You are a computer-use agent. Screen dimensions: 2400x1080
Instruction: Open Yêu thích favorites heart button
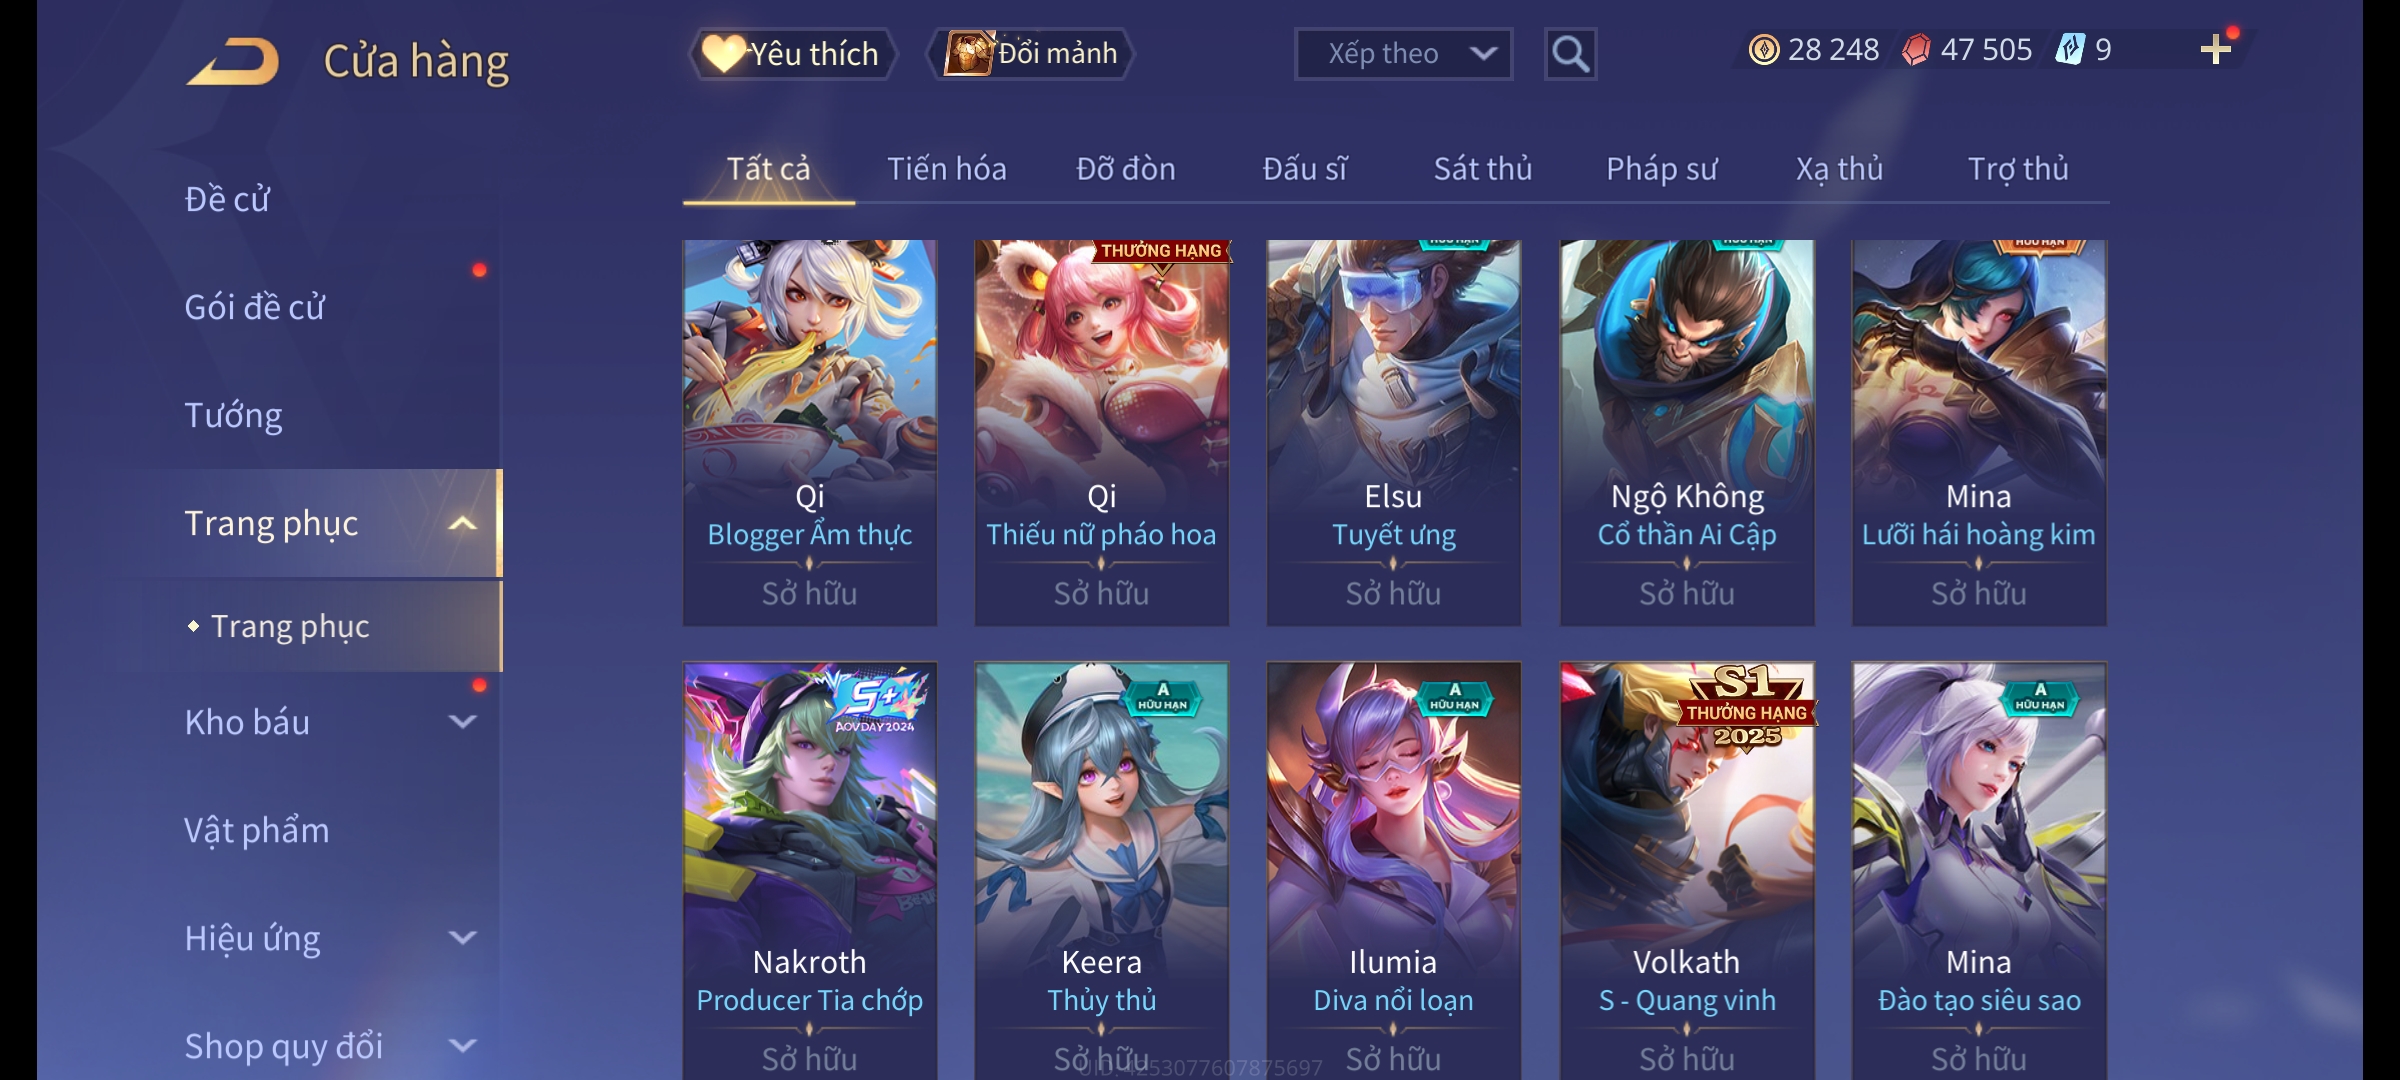(x=793, y=53)
